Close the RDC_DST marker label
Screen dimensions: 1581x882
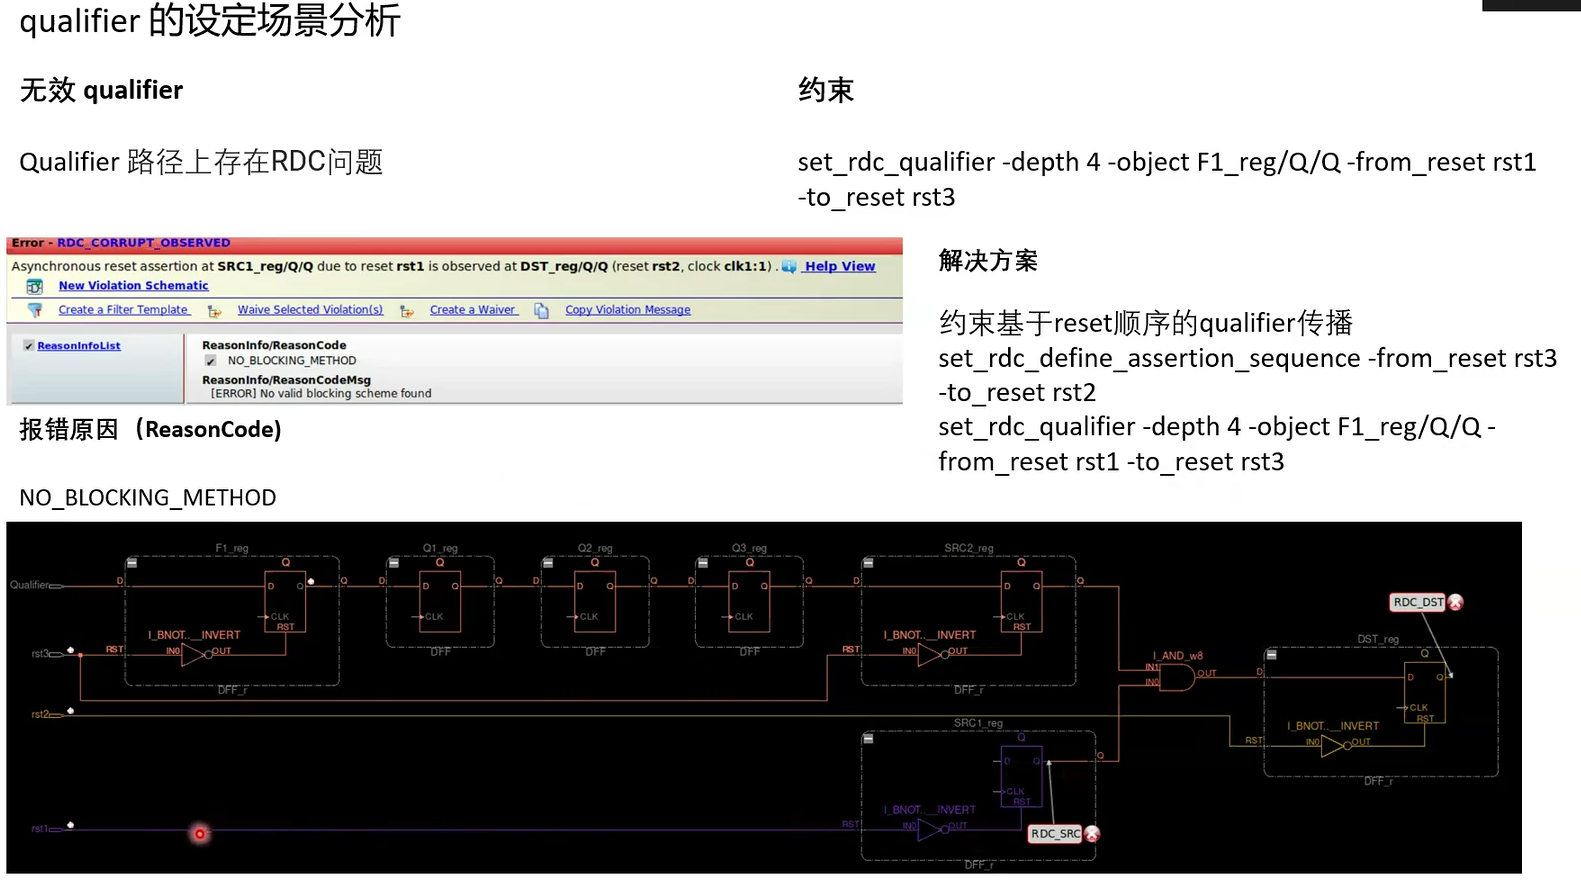click(1456, 602)
